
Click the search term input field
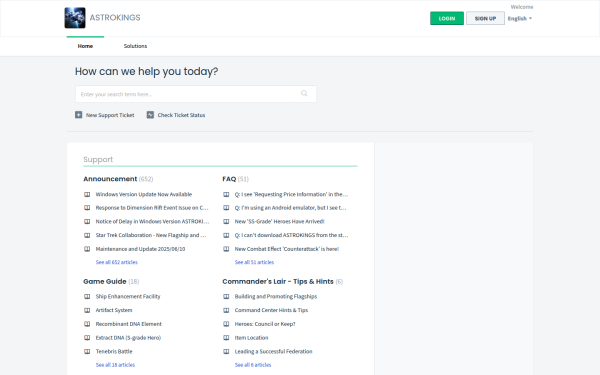tap(196, 94)
